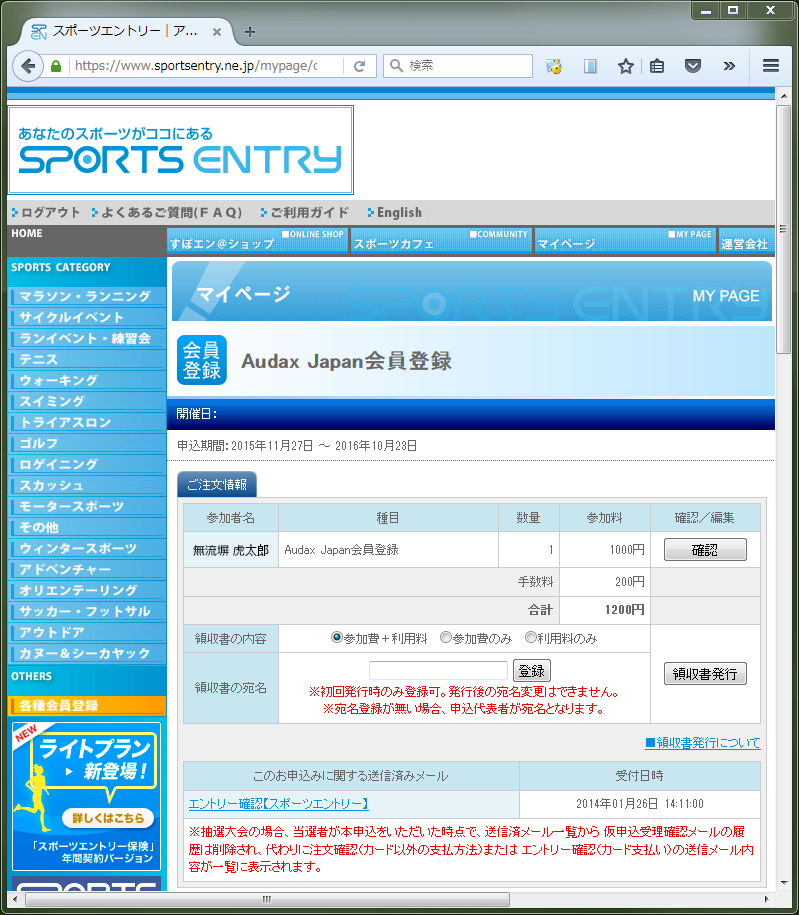
Task: Select オリエンテーリング category
Action: (x=88, y=591)
